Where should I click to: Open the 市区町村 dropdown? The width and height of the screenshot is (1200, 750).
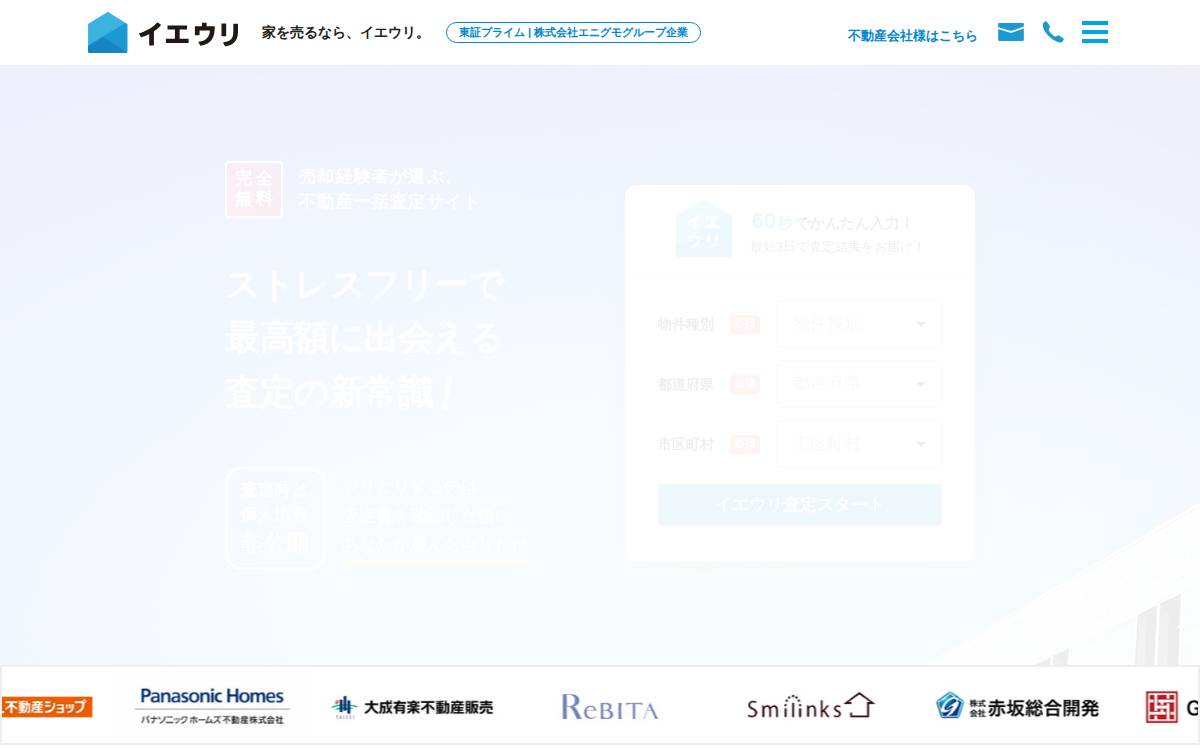tap(859, 444)
